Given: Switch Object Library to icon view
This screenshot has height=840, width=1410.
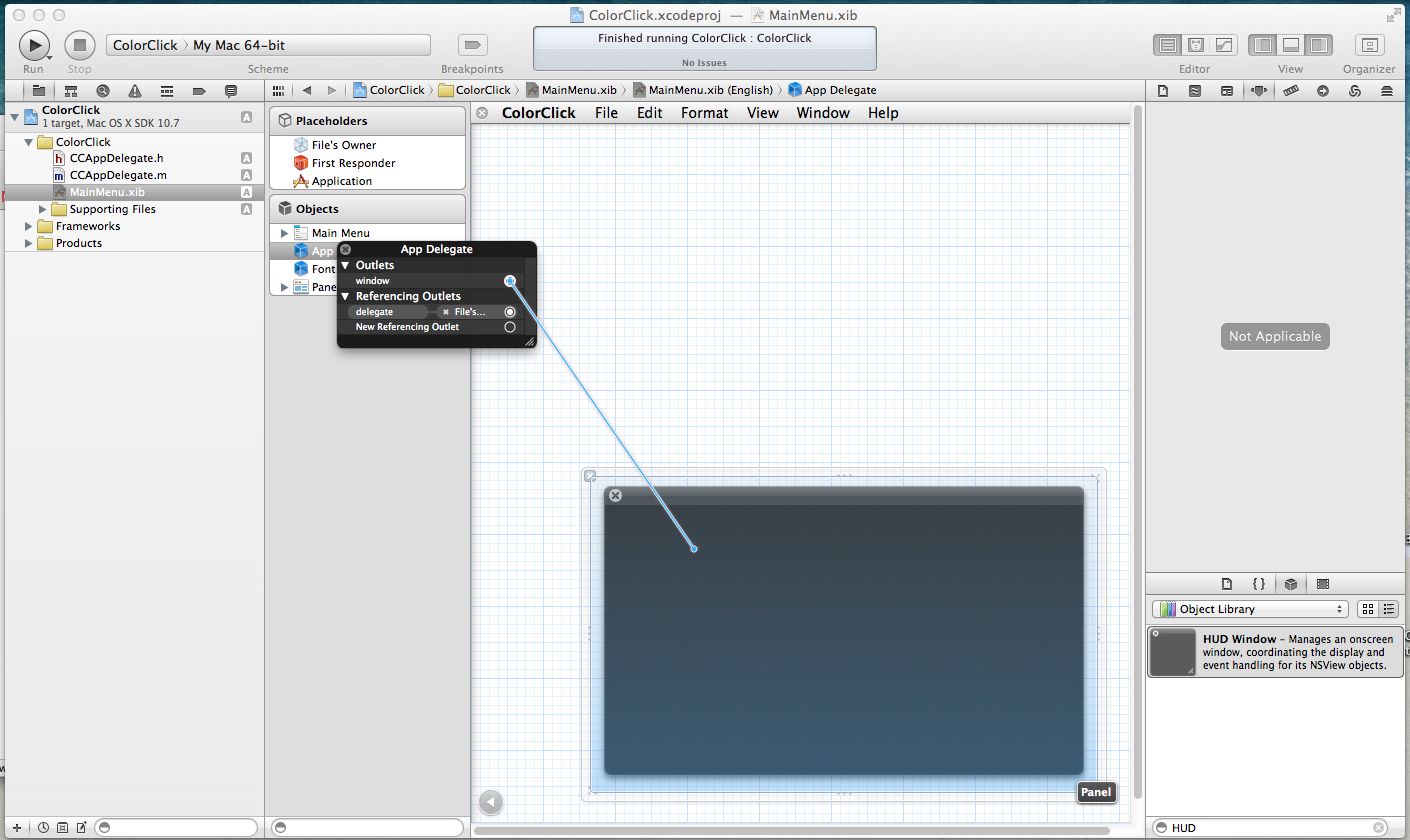Looking at the screenshot, I should 1368,609.
